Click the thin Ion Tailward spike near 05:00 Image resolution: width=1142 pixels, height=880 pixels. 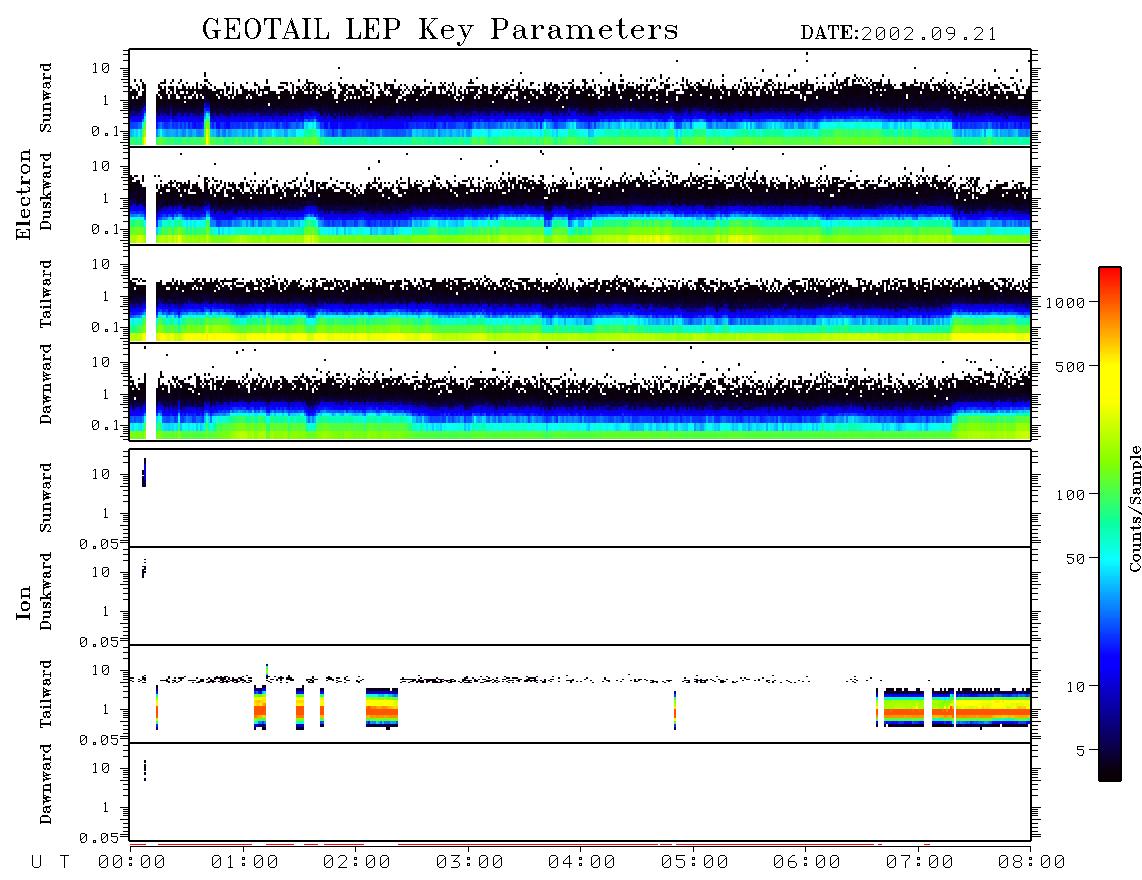675,710
